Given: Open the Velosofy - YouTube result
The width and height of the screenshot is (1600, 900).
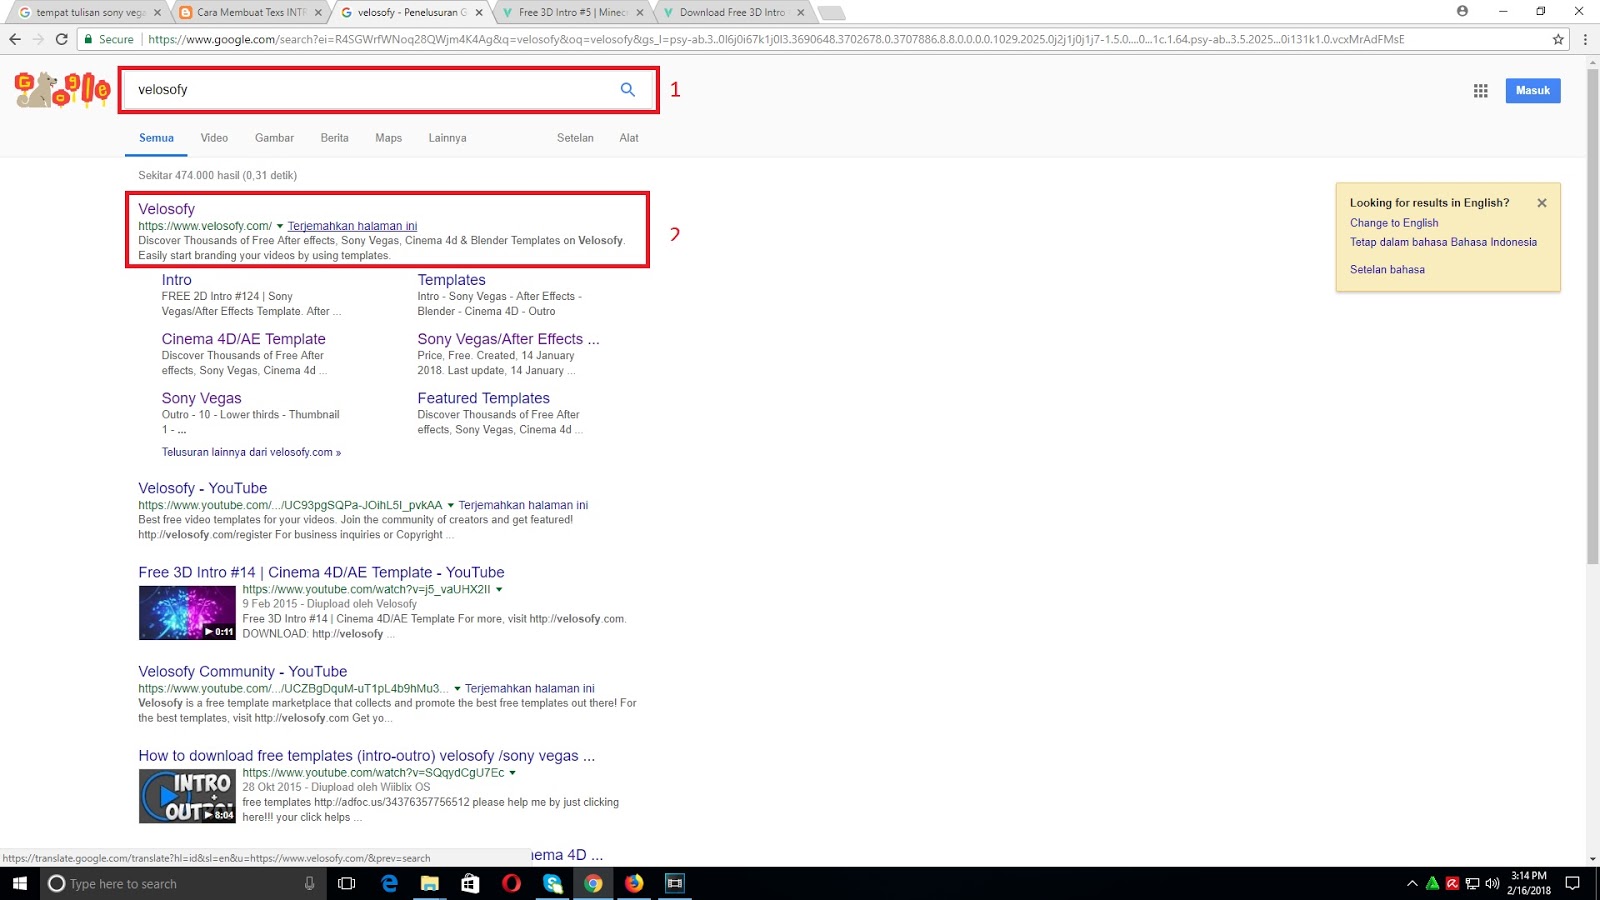Looking at the screenshot, I should (203, 488).
